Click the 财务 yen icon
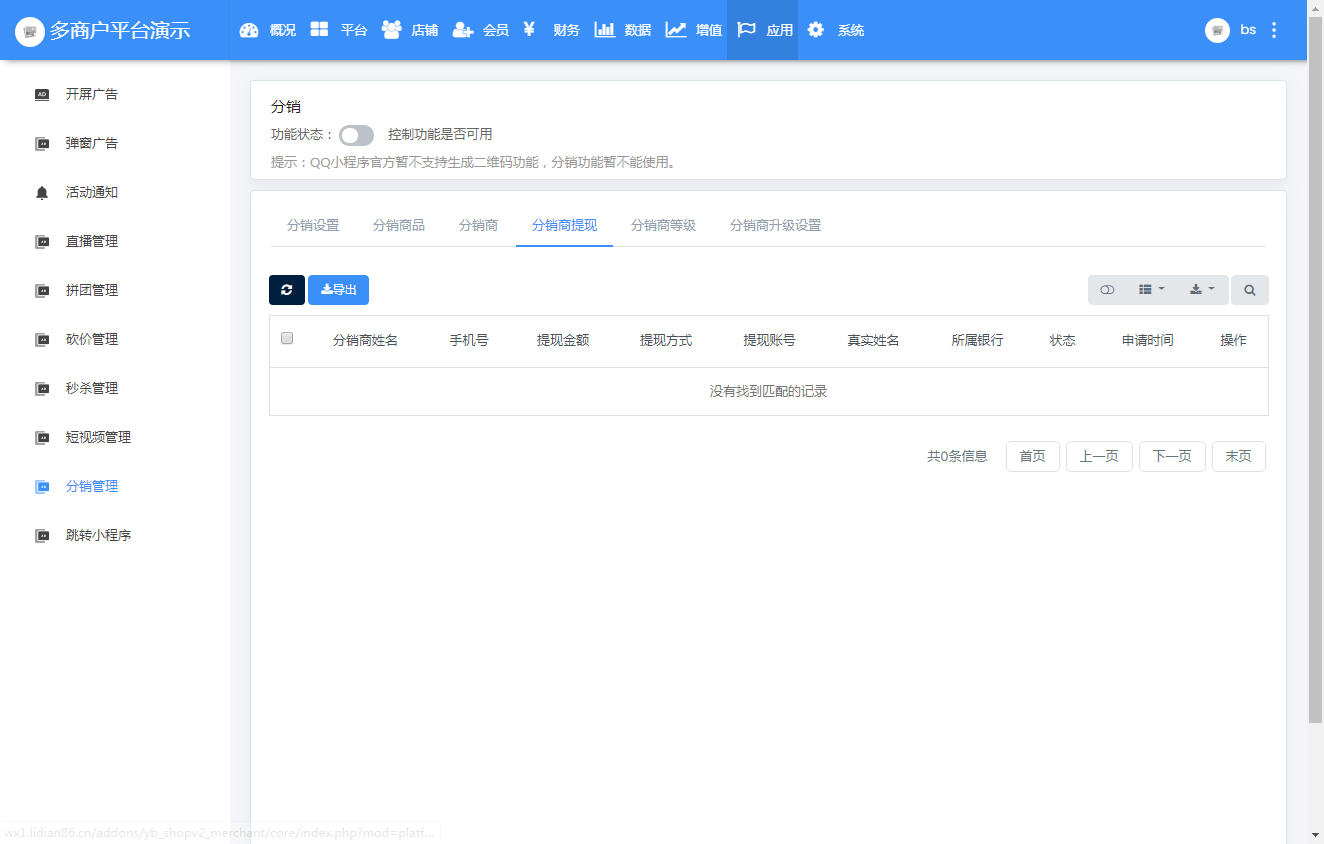1324x844 pixels. click(530, 30)
